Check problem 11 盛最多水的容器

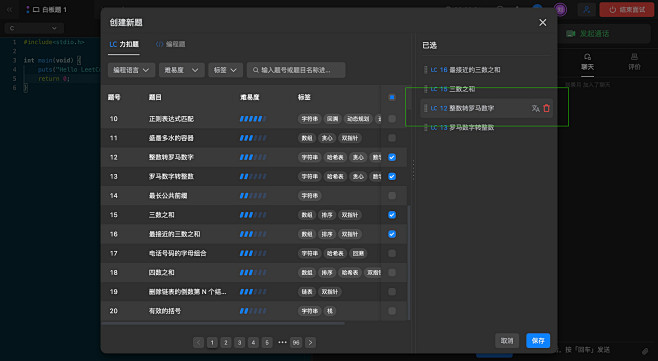point(392,138)
